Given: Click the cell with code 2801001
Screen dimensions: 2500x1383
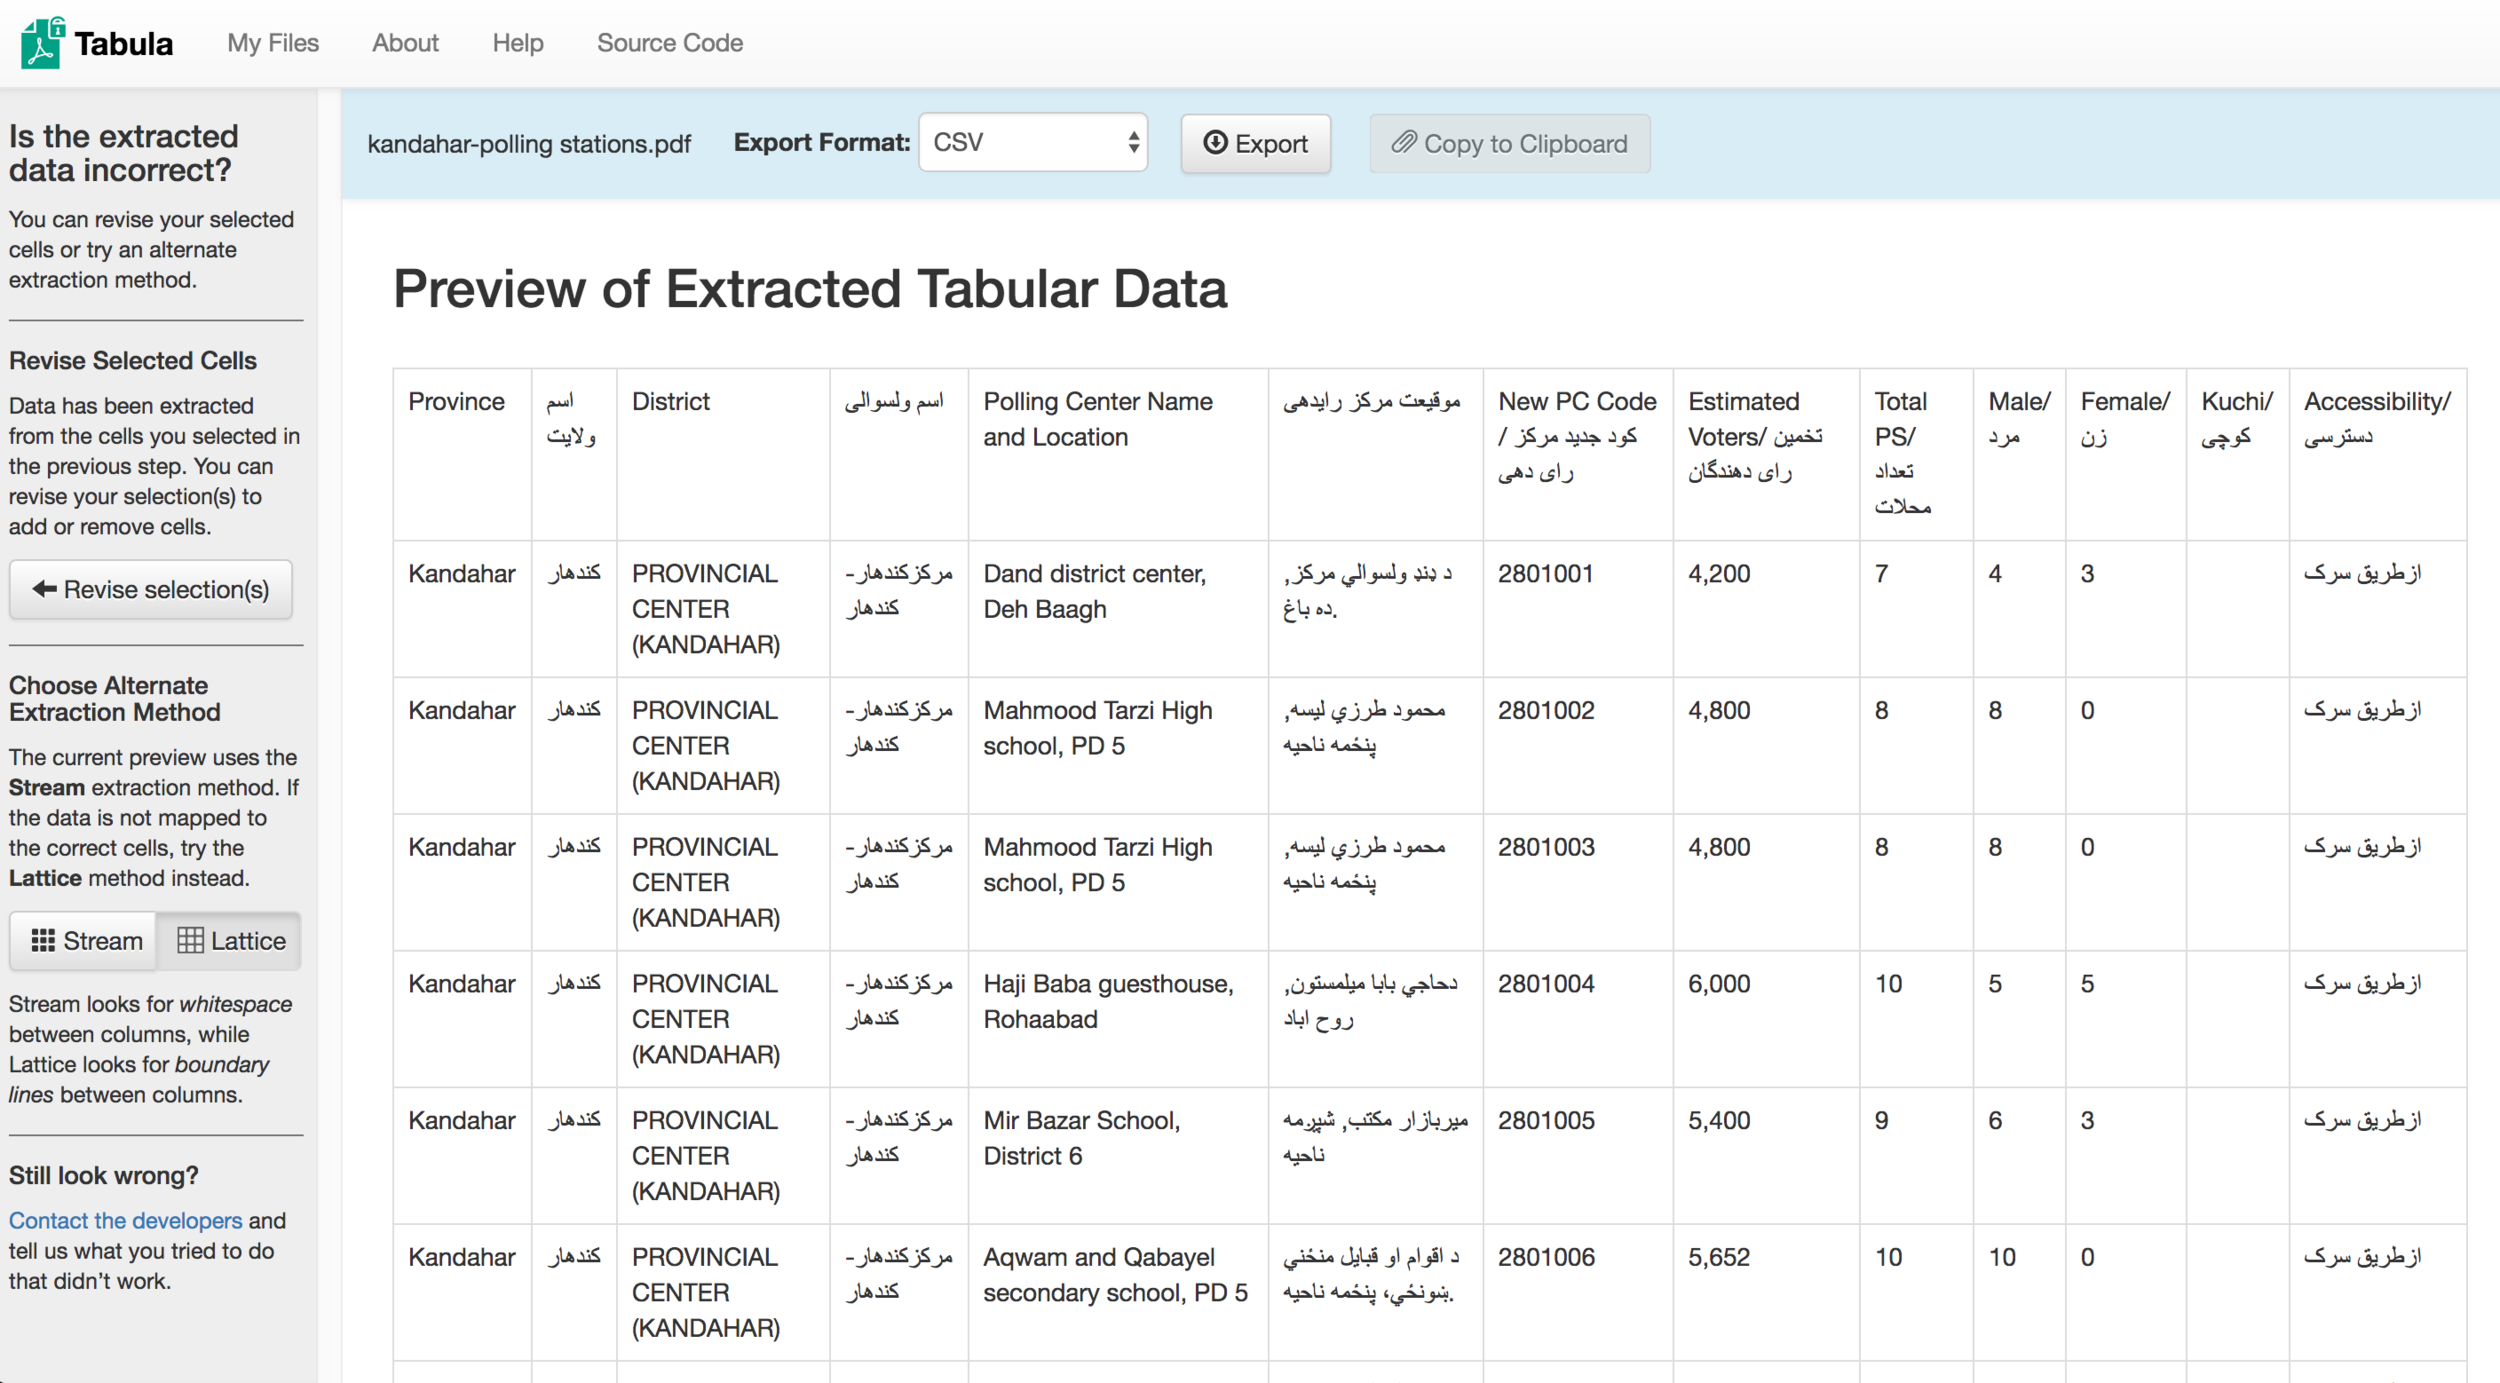Looking at the screenshot, I should (x=1578, y=608).
